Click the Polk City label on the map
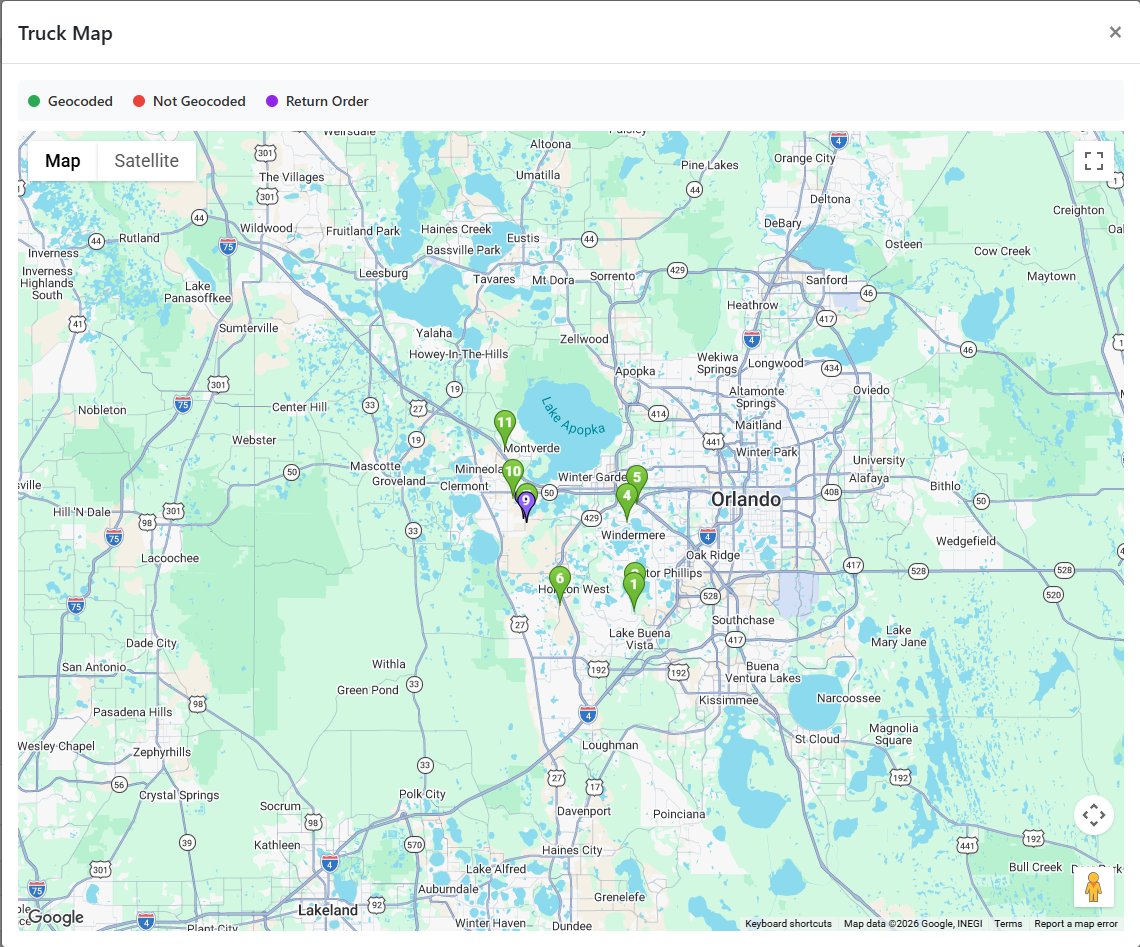This screenshot has width=1140, height=947. (x=422, y=794)
